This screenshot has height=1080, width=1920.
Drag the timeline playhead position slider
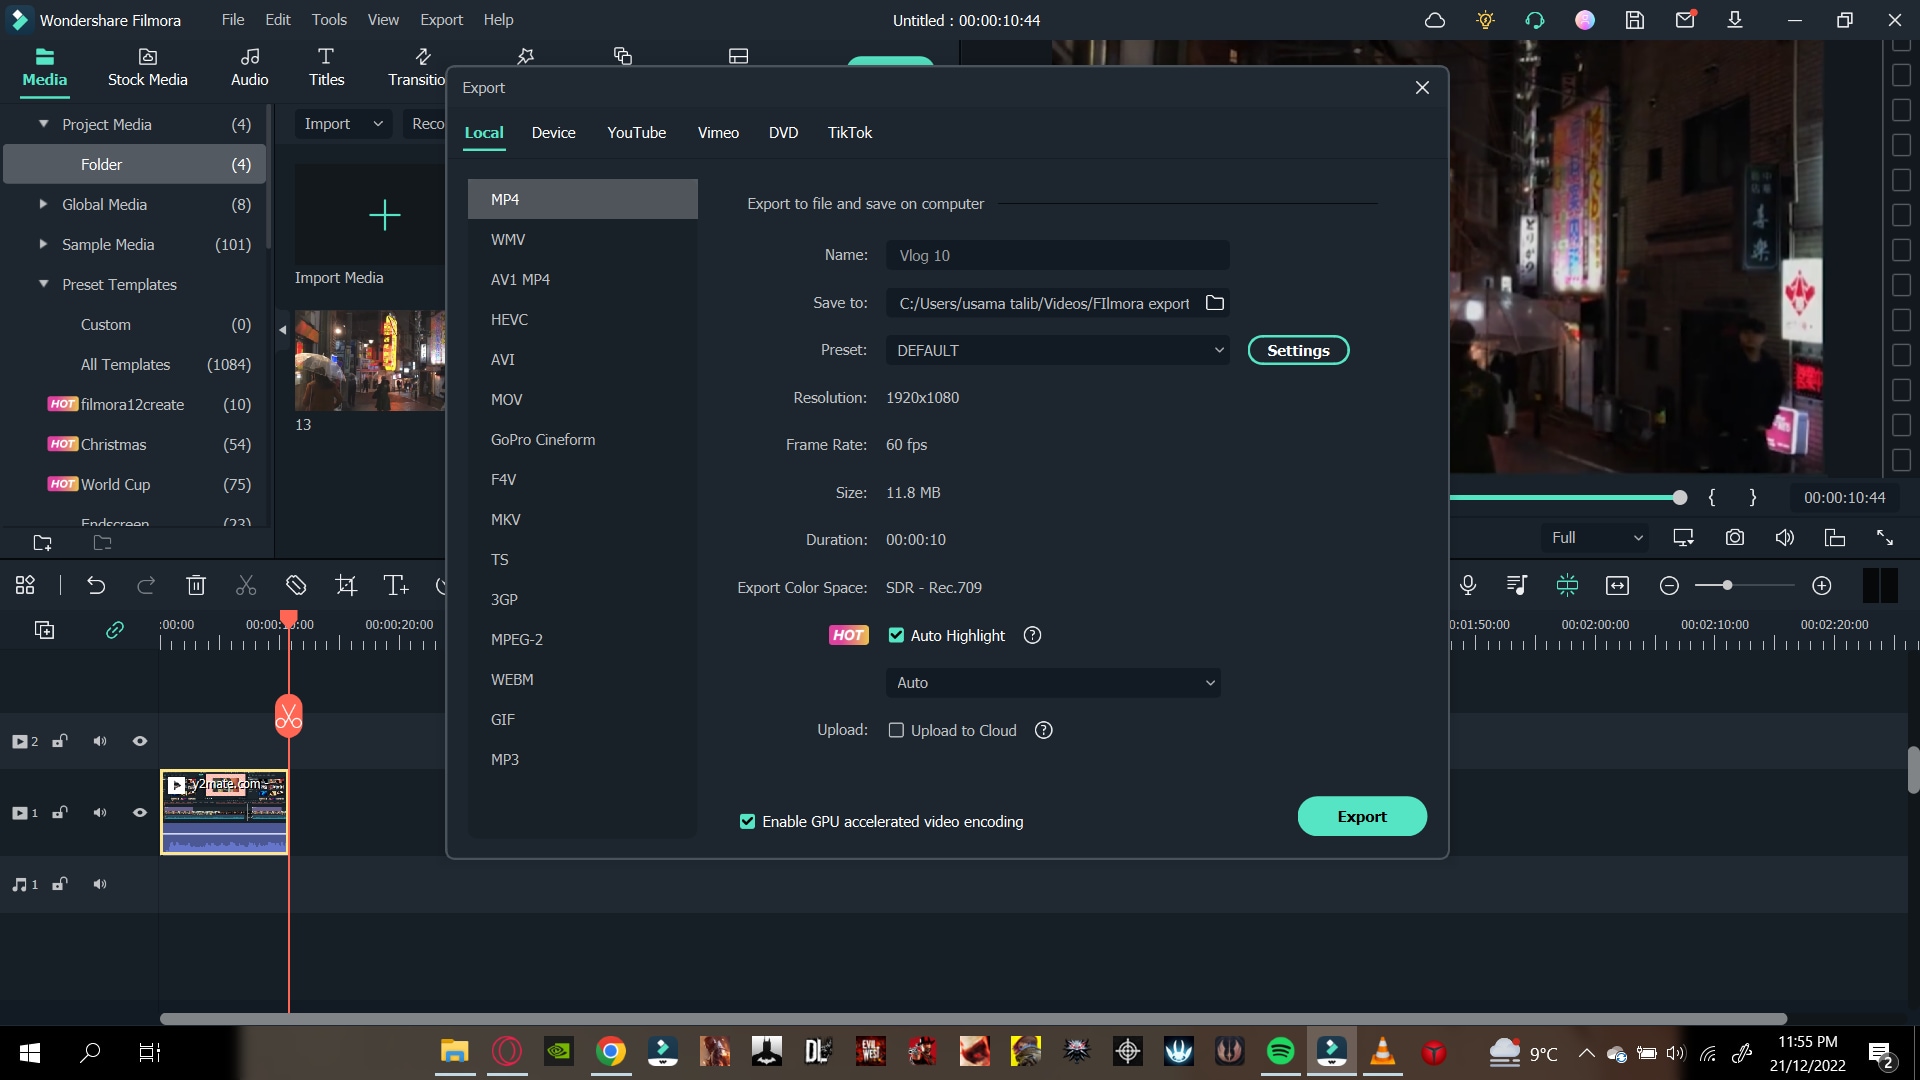(1679, 497)
